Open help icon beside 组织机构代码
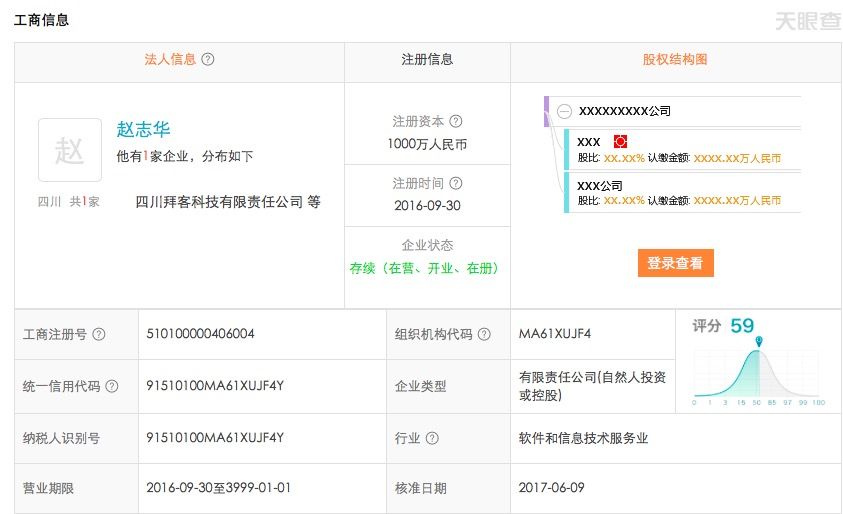 coord(484,334)
